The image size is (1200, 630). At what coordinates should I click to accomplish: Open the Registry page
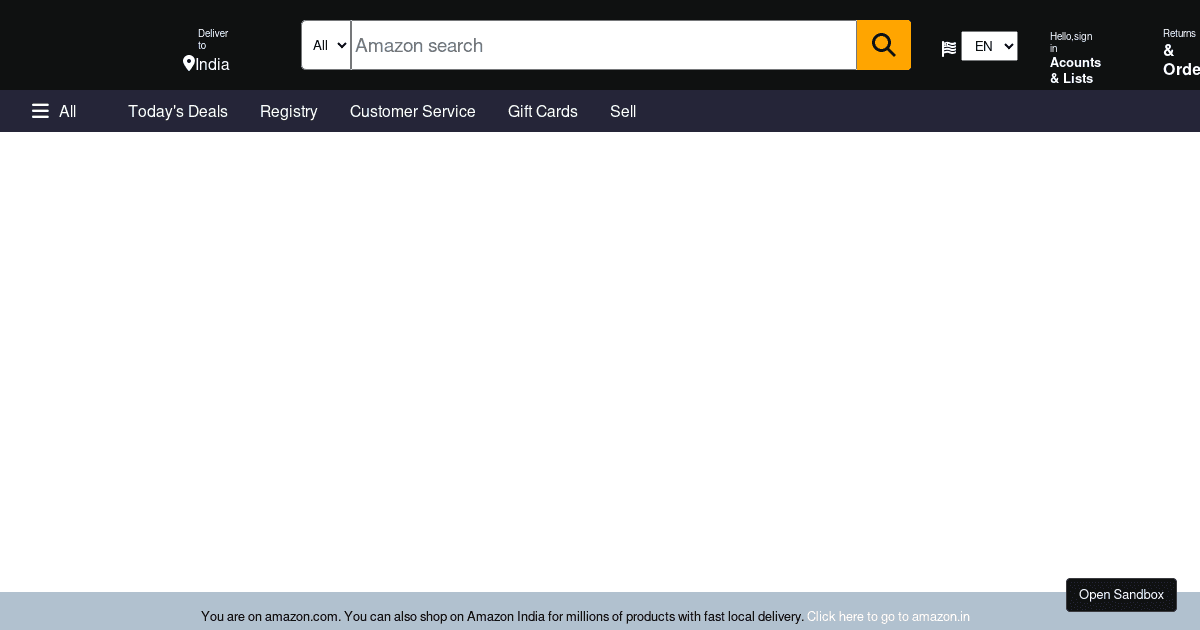tap(288, 111)
